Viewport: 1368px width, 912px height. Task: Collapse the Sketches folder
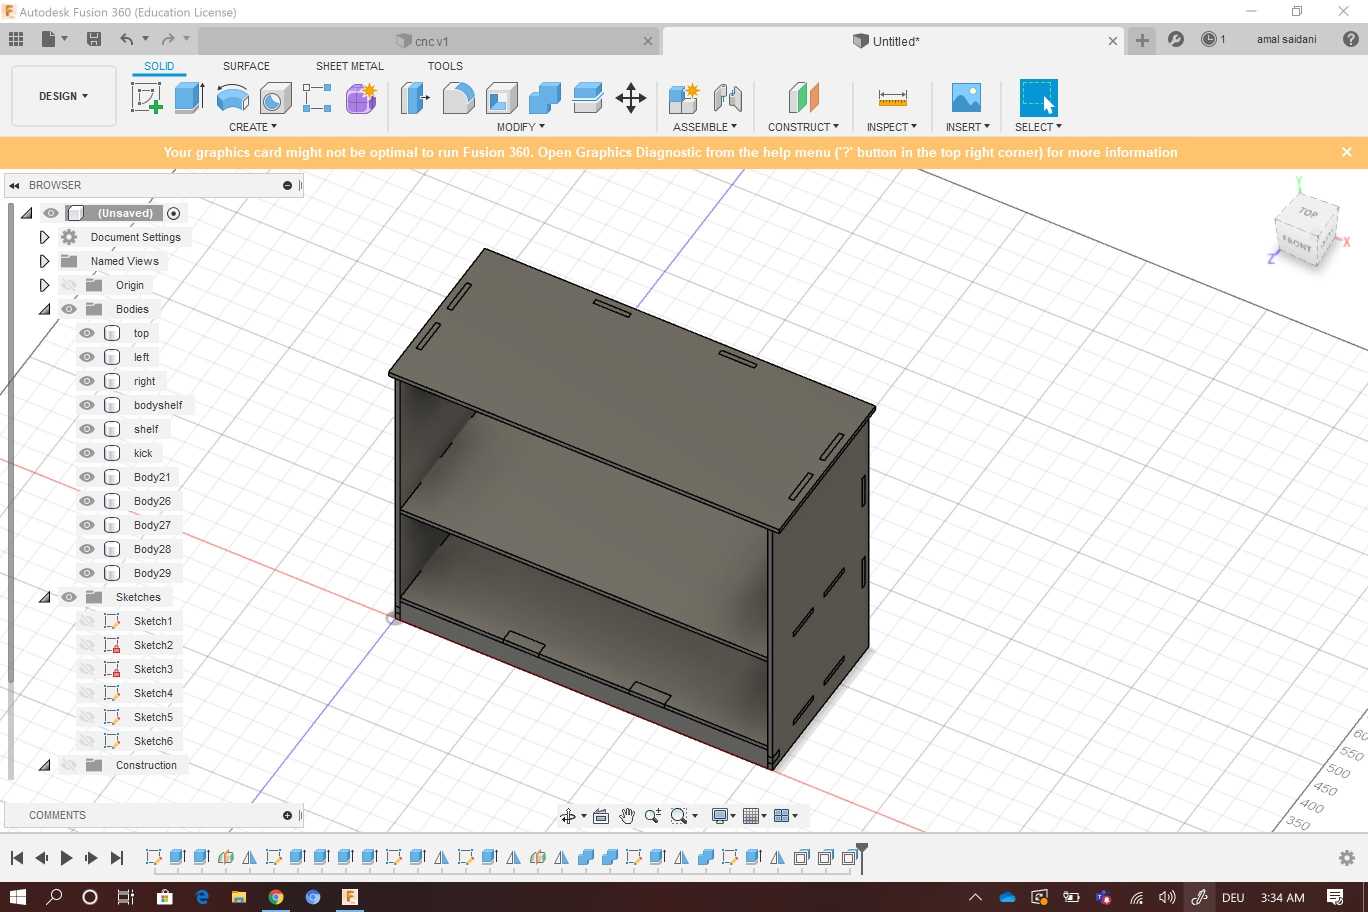pos(45,597)
